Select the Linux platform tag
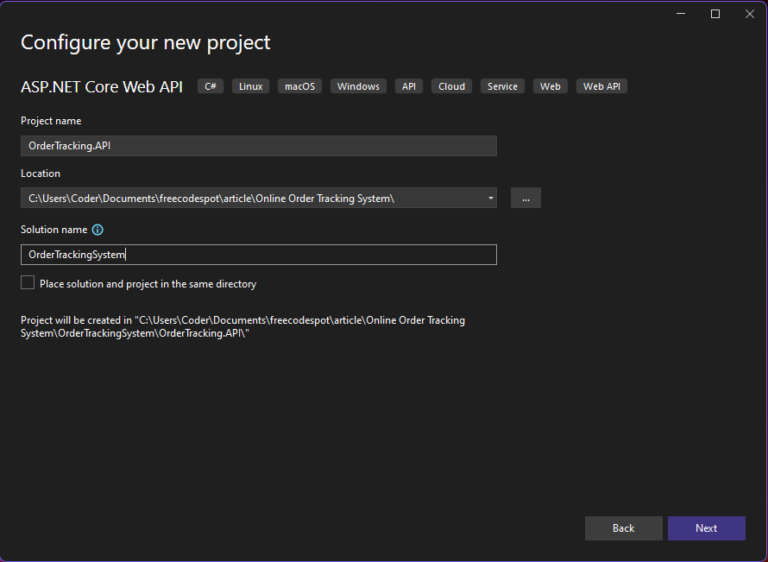 (x=251, y=87)
